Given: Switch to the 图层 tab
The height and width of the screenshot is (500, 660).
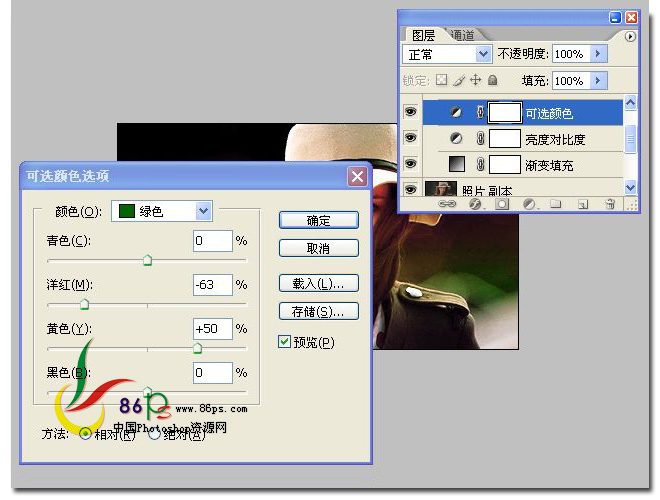Looking at the screenshot, I should (x=423, y=35).
